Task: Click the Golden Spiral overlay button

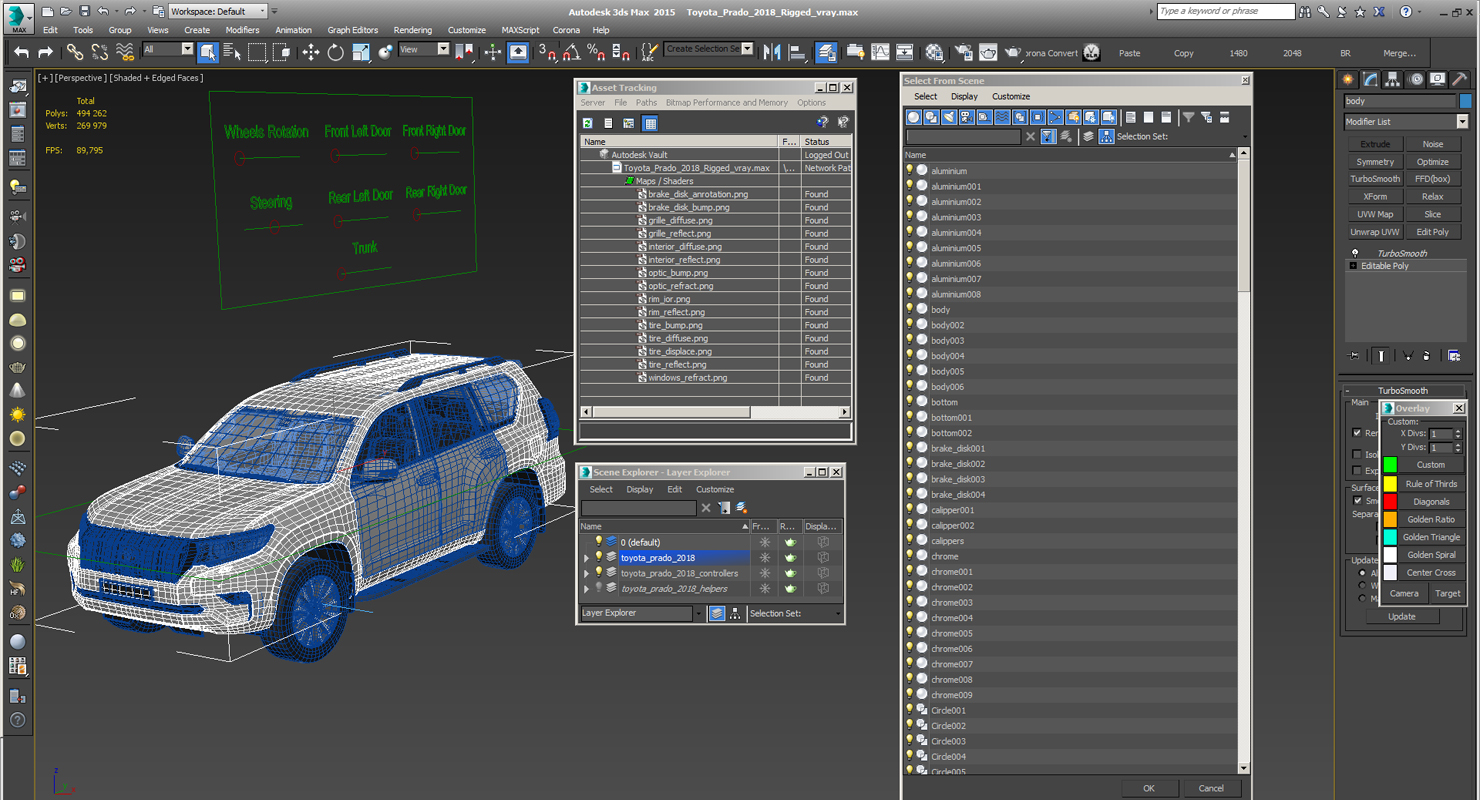Action: click(1431, 555)
